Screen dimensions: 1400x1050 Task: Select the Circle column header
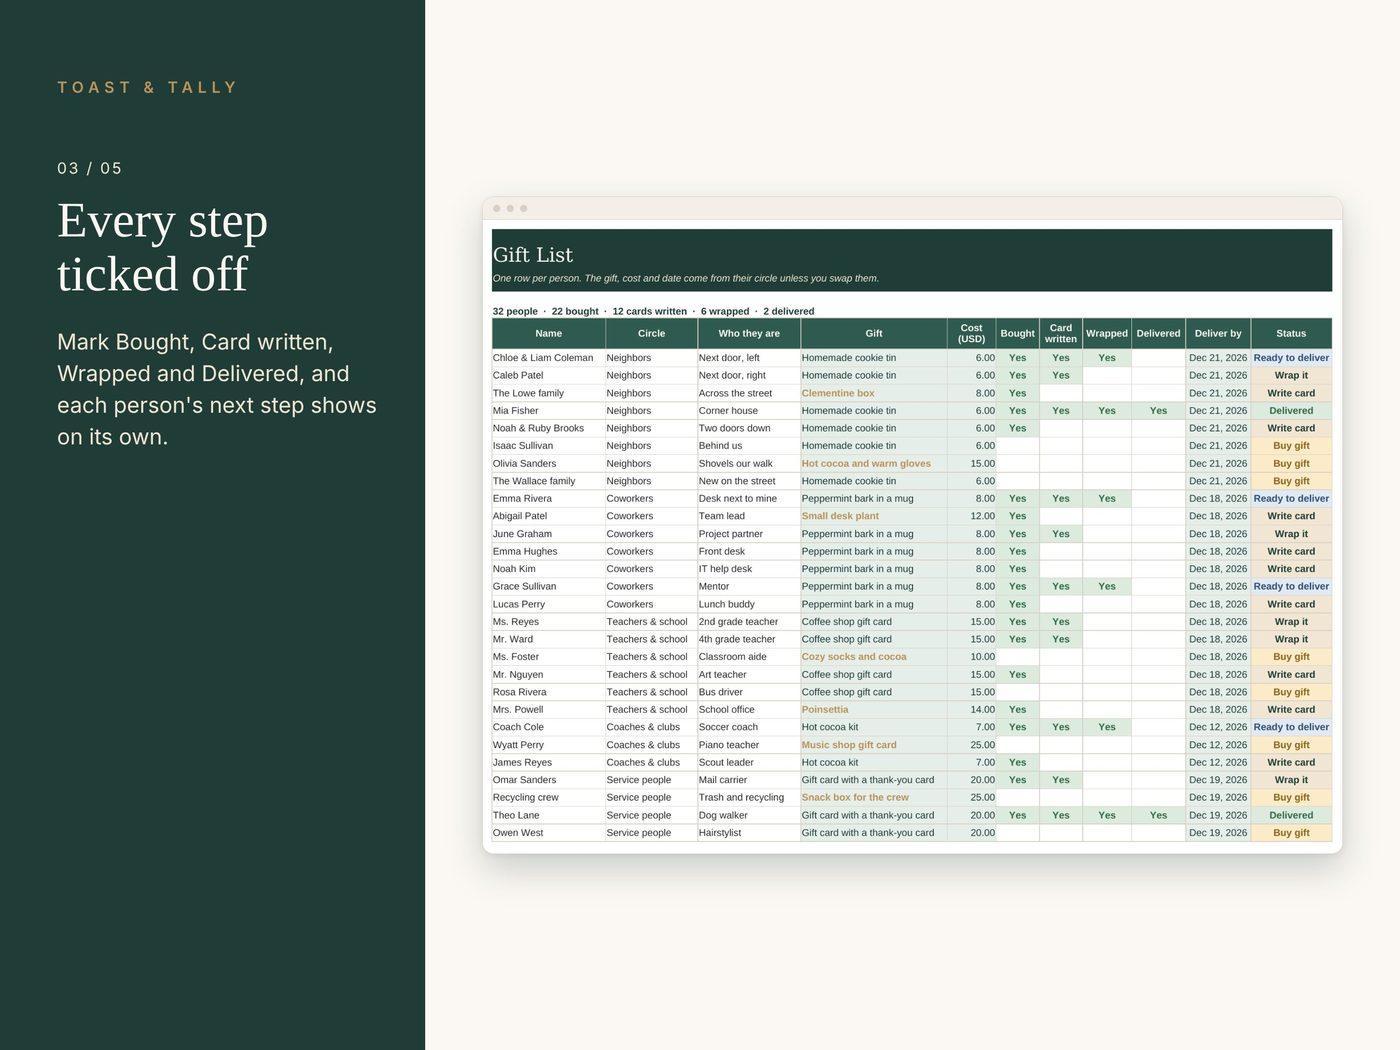pos(651,333)
